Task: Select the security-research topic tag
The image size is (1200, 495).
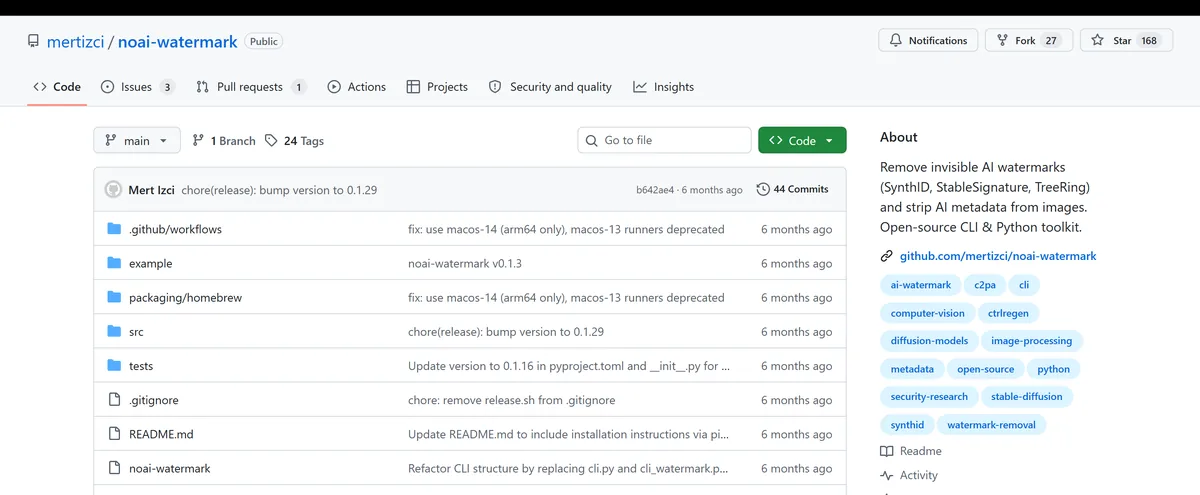Action: click(929, 397)
